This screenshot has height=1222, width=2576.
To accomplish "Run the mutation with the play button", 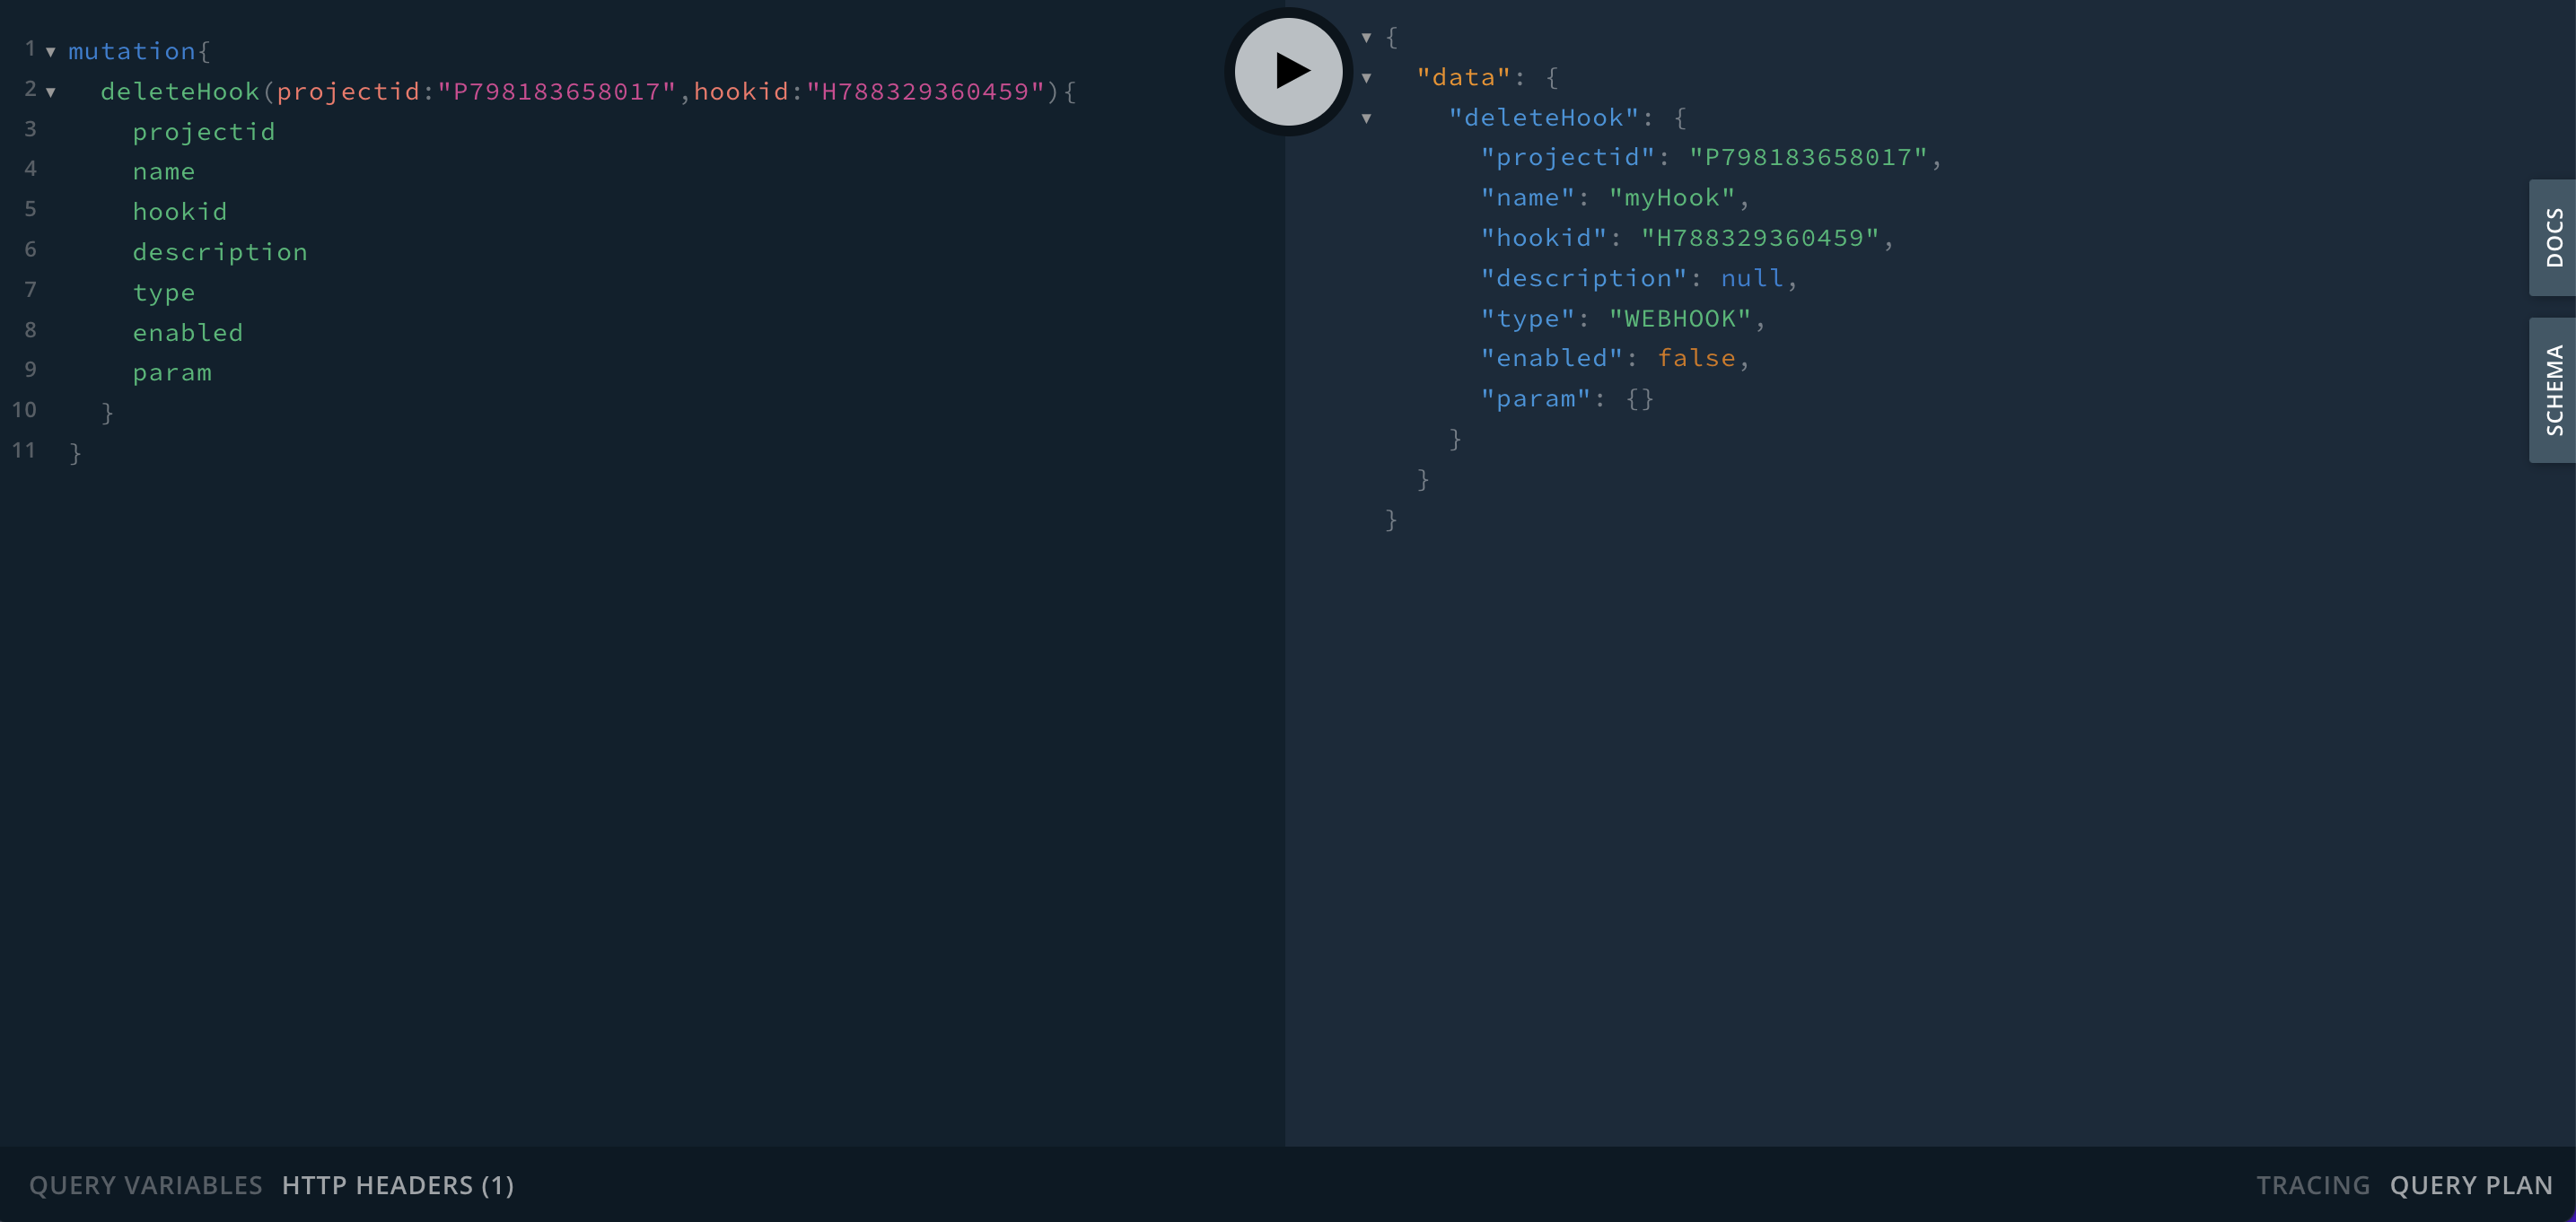I will point(1288,71).
